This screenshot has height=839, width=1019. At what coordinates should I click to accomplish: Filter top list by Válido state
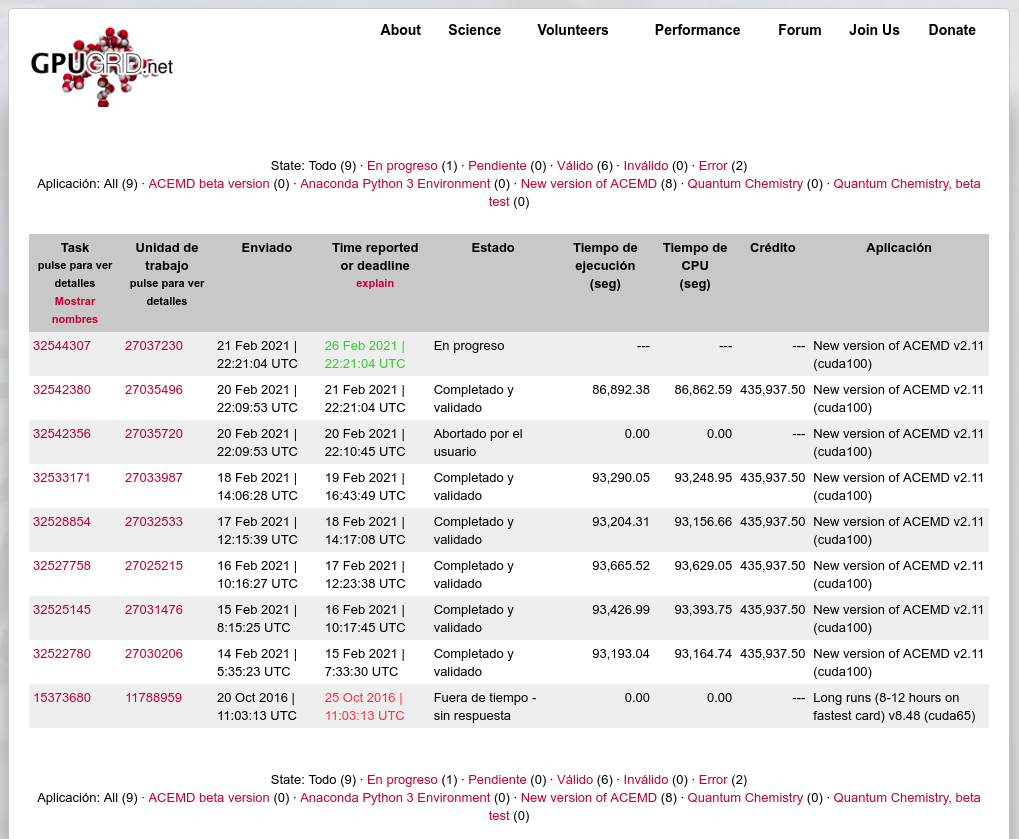(x=575, y=166)
